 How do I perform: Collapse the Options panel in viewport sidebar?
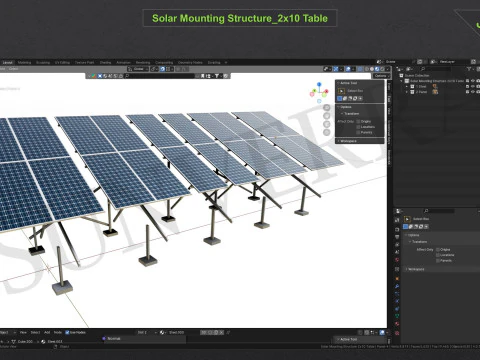(345, 107)
